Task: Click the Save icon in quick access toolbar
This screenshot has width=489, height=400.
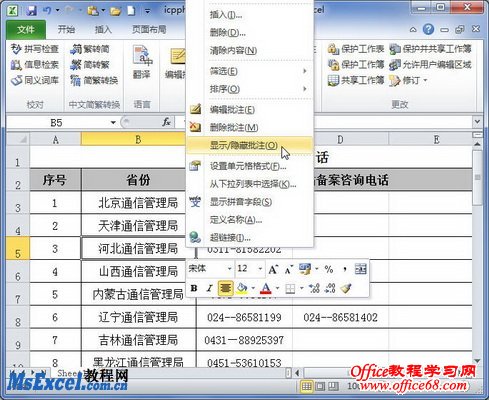Action: [32, 10]
